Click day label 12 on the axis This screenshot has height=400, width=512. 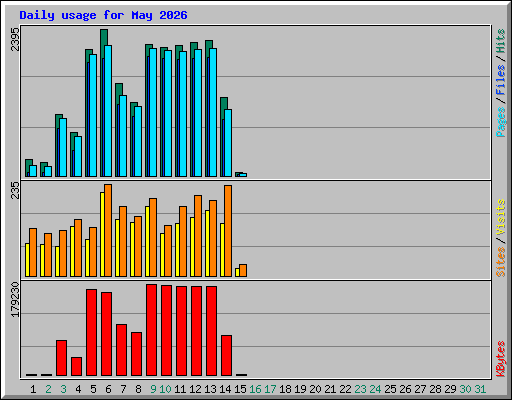pyautogui.click(x=195, y=389)
